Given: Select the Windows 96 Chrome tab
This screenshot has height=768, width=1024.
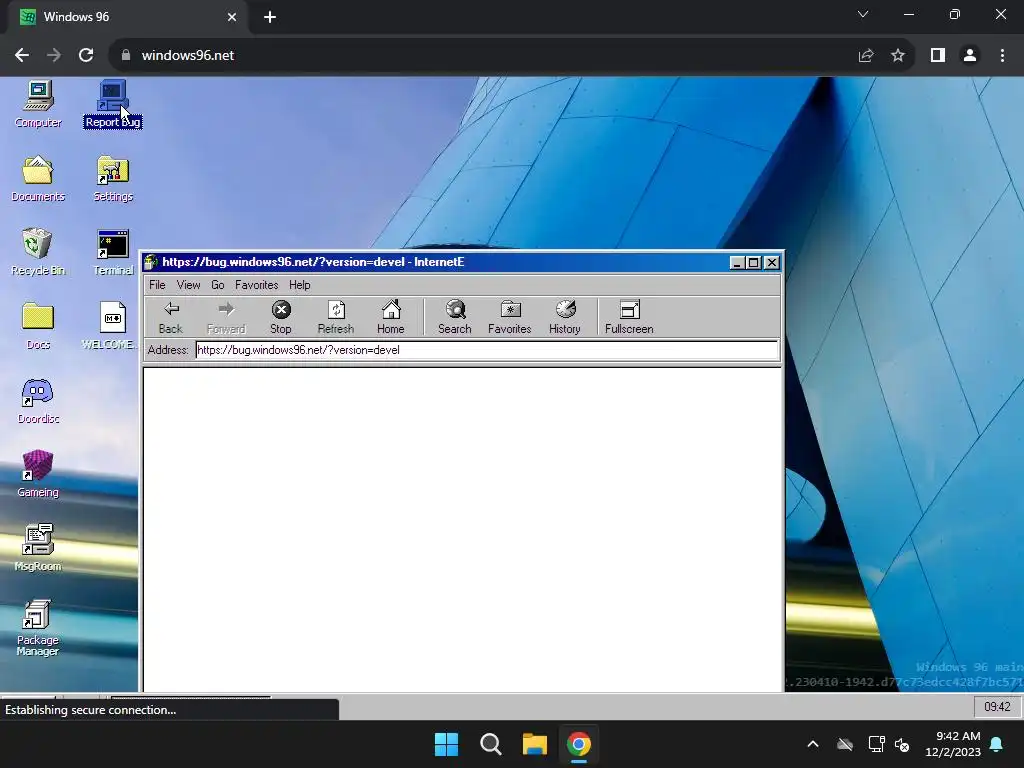Looking at the screenshot, I should pyautogui.click(x=129, y=17).
